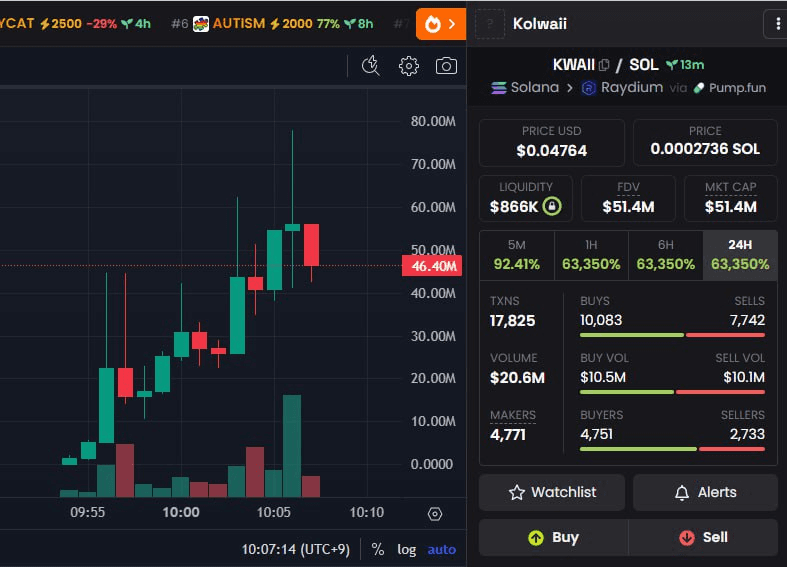This screenshot has width=787, height=567.
Task: Expand trending list with the fire button
Action: [441, 24]
